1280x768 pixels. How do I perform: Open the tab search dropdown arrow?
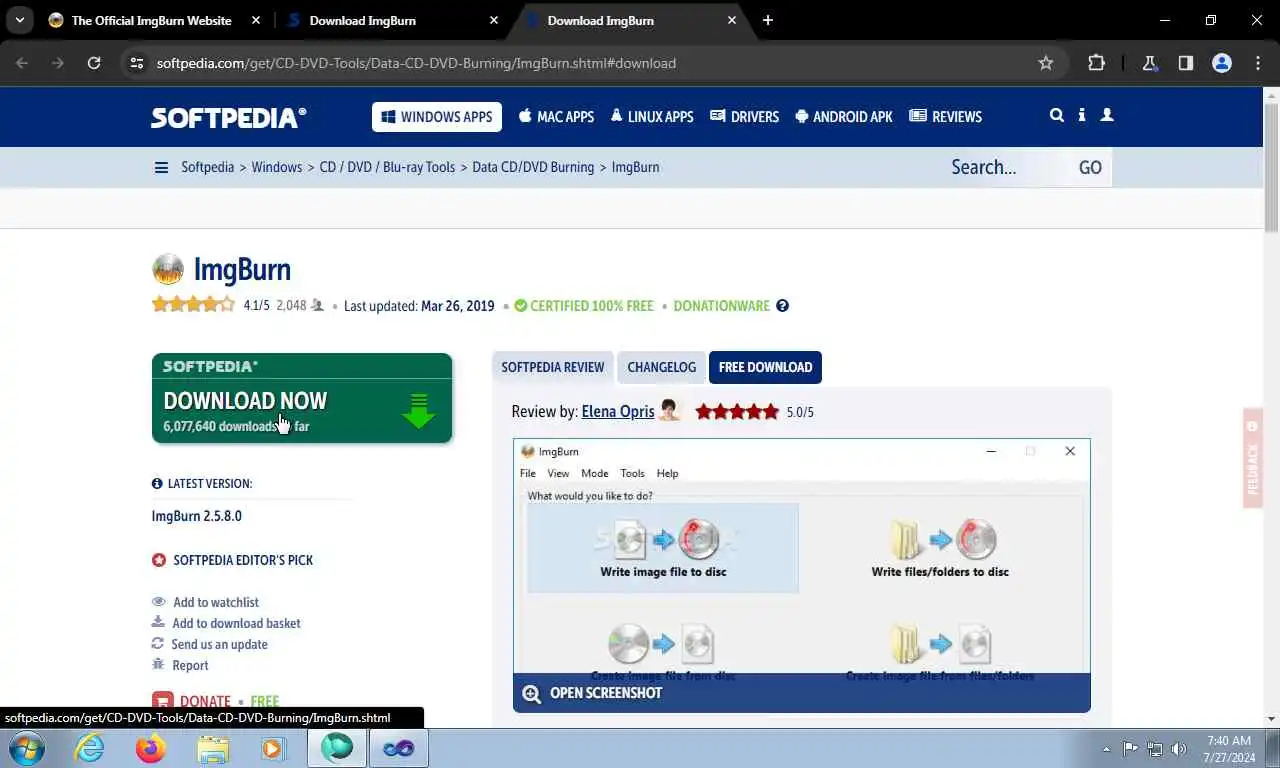point(19,20)
